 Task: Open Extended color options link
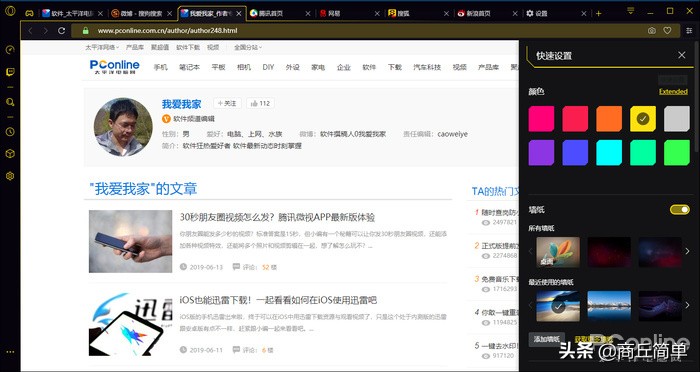(x=673, y=92)
